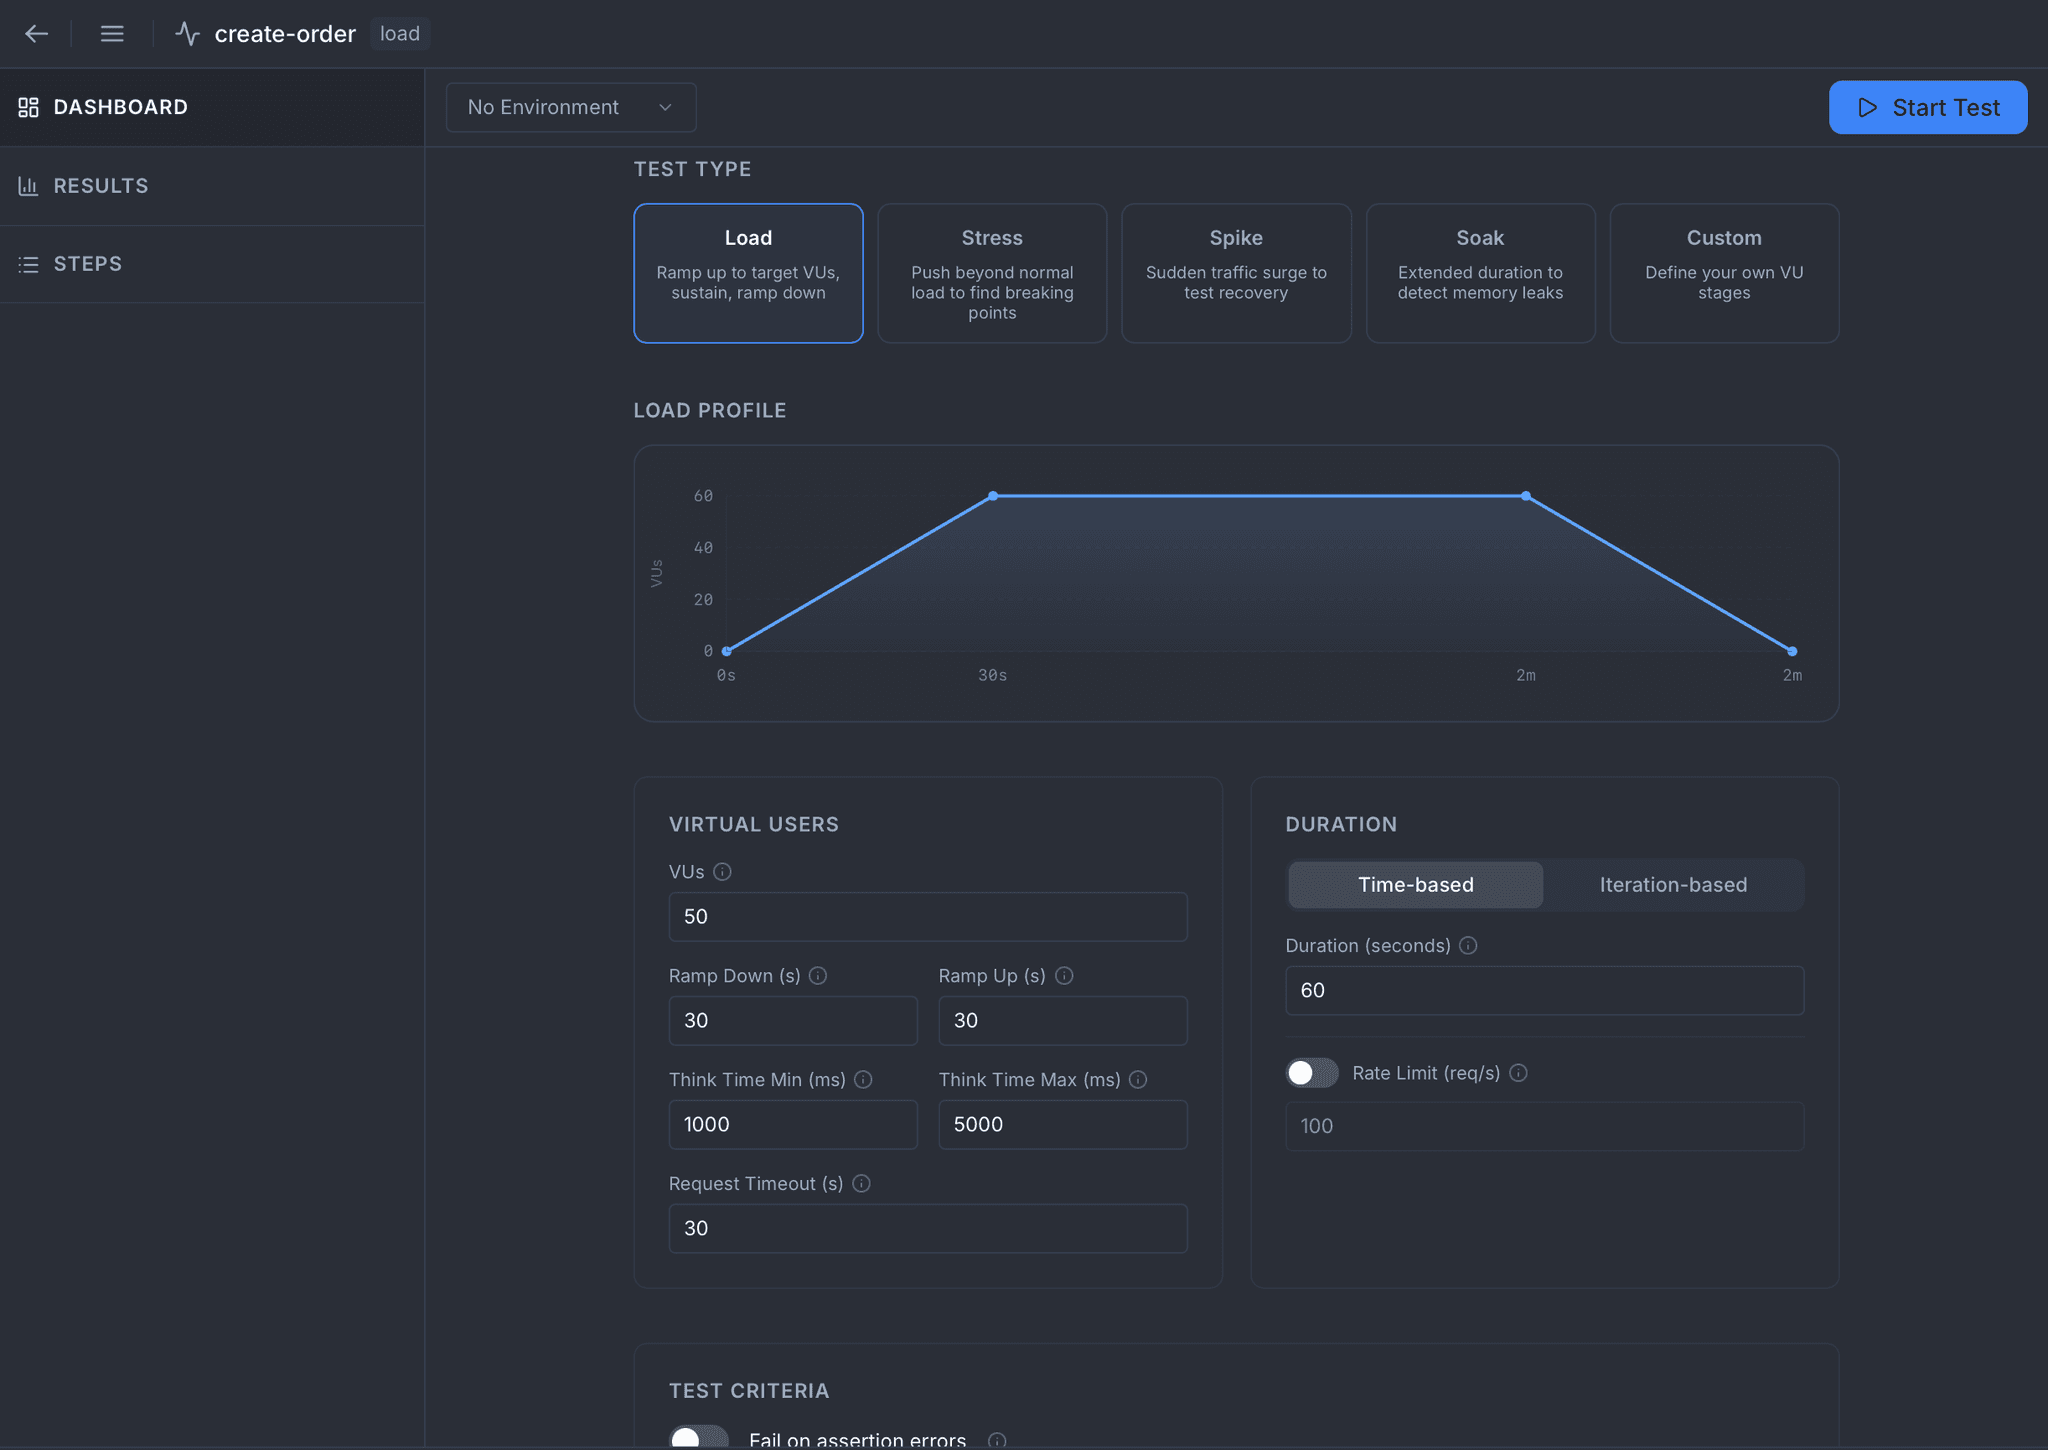Focus the Ramp Up (s) input
Image resolution: width=2048 pixels, height=1450 pixels.
tap(1063, 1021)
